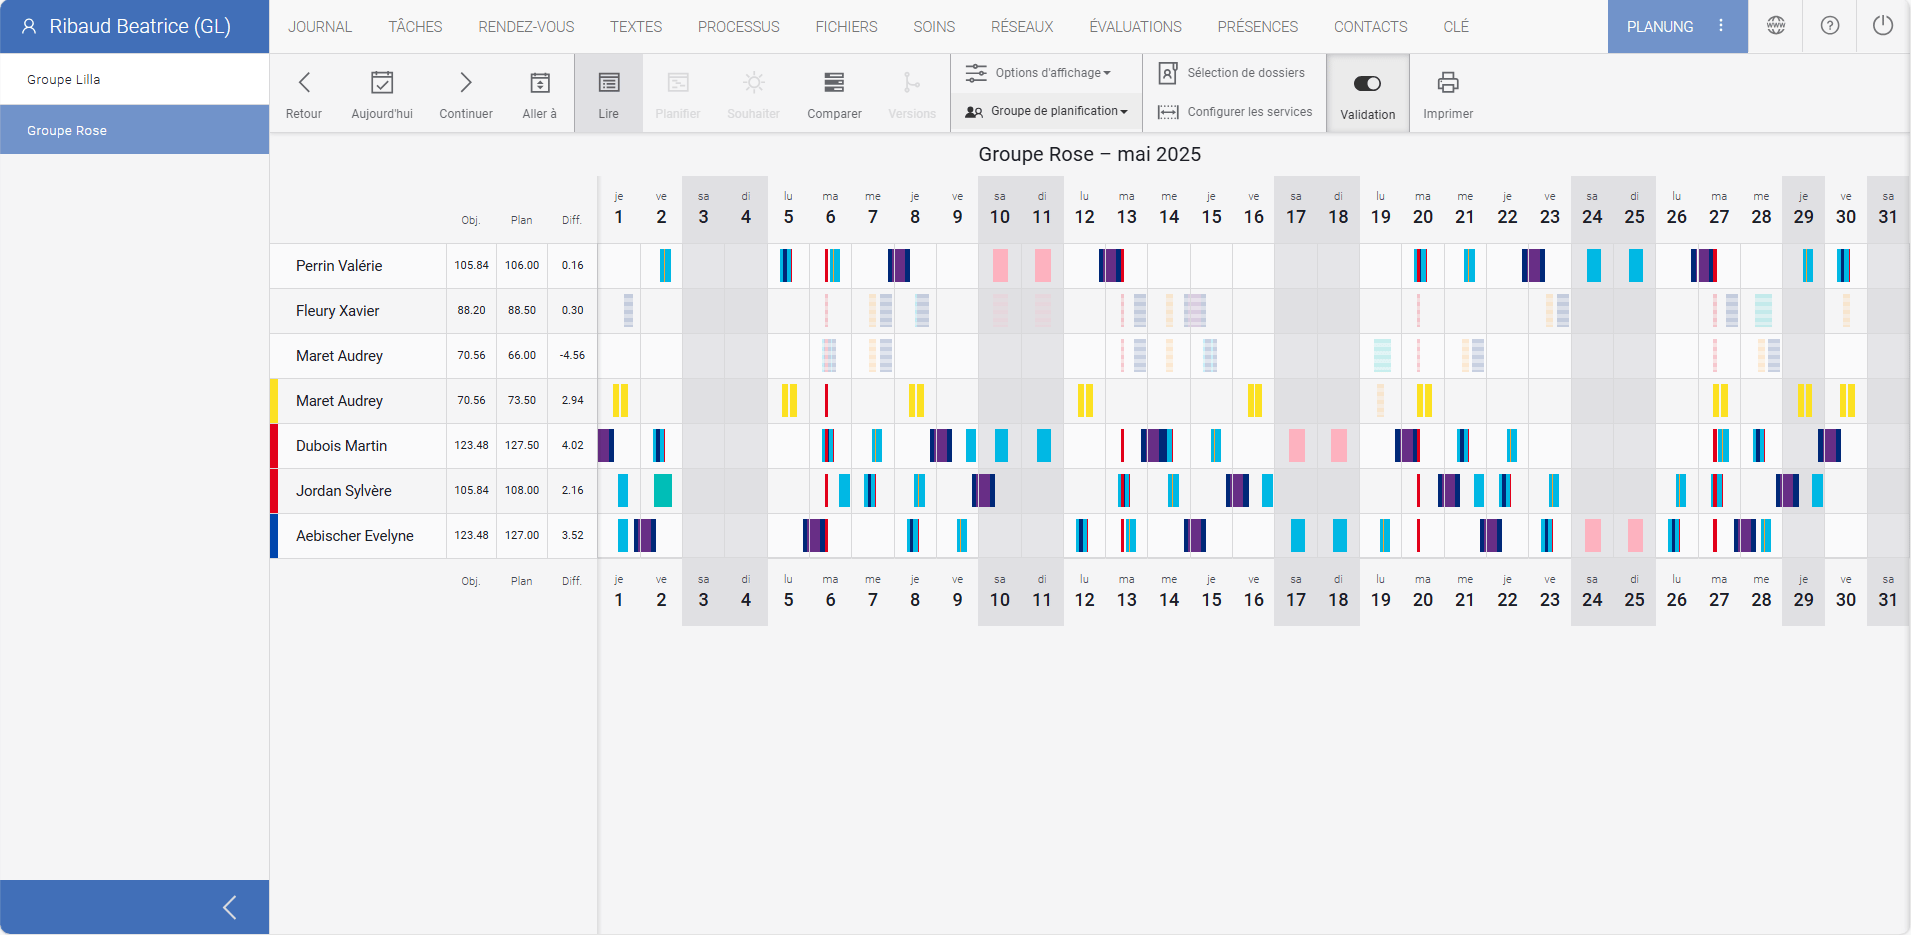Screen dimensions: 1911x935
Task: Open the Imprimer print function
Action: pos(1448,93)
